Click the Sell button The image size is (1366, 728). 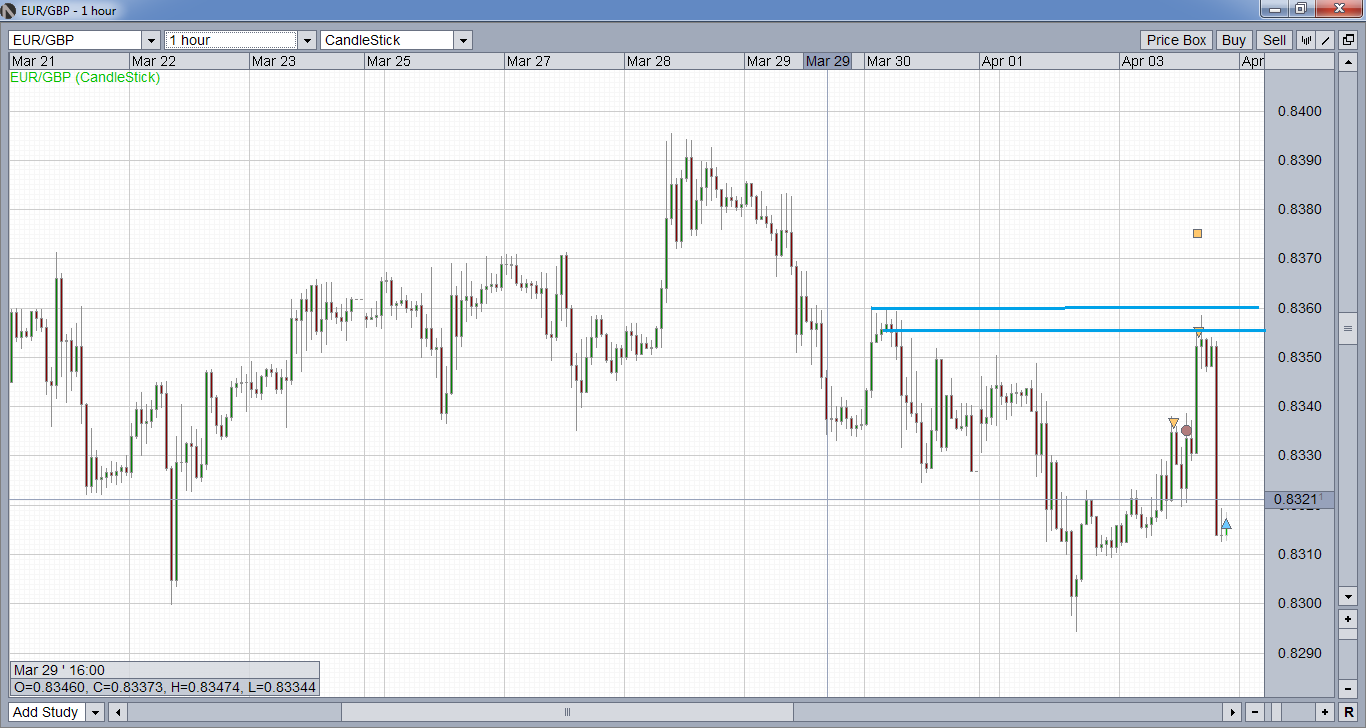[x=1274, y=40]
